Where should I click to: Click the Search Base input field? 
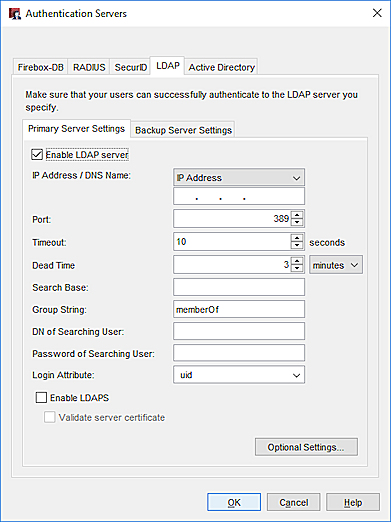click(239, 287)
